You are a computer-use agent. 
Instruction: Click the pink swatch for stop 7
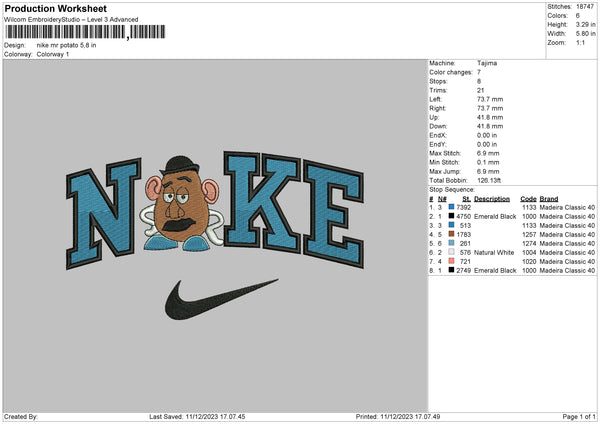pos(452,261)
